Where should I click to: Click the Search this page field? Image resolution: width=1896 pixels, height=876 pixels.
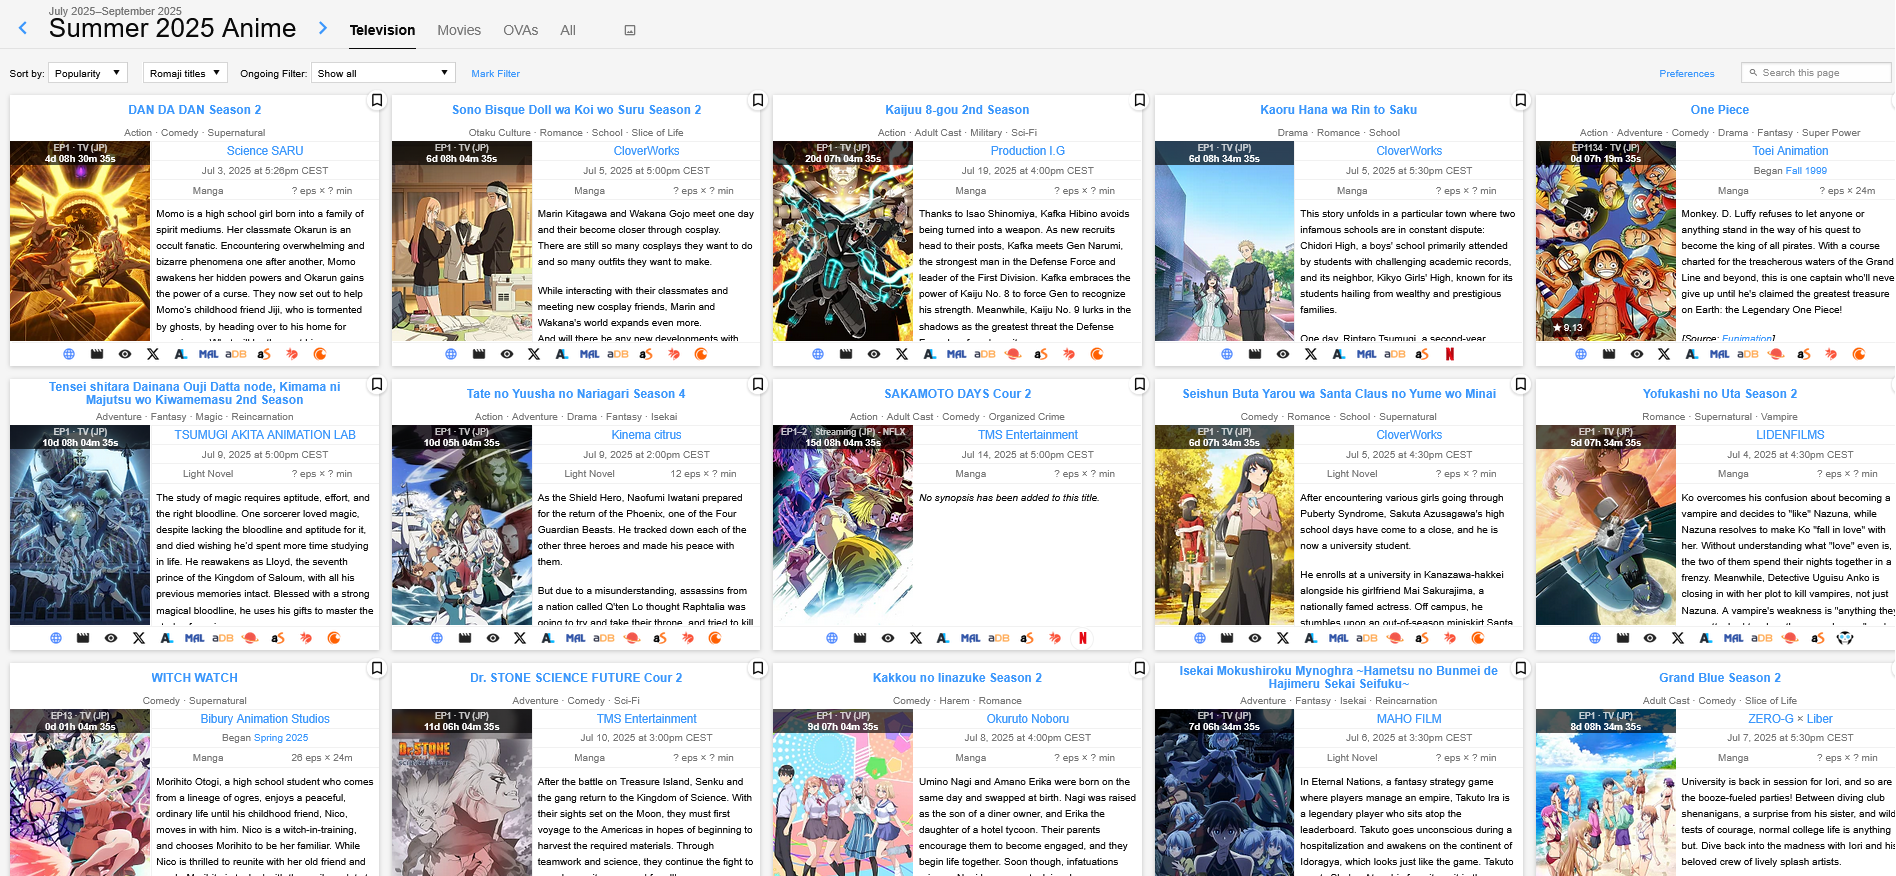[x=1816, y=73]
